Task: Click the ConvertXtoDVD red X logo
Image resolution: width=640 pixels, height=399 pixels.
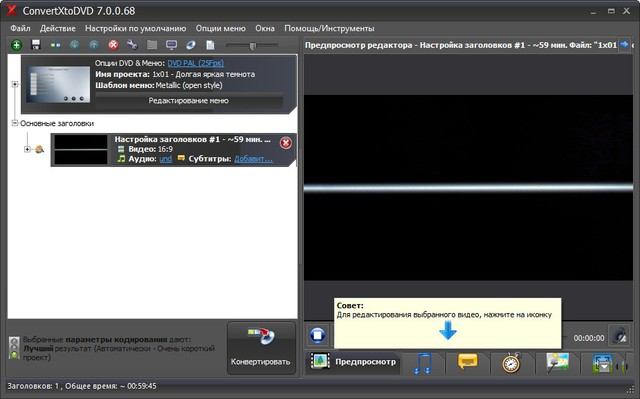Action: point(11,11)
